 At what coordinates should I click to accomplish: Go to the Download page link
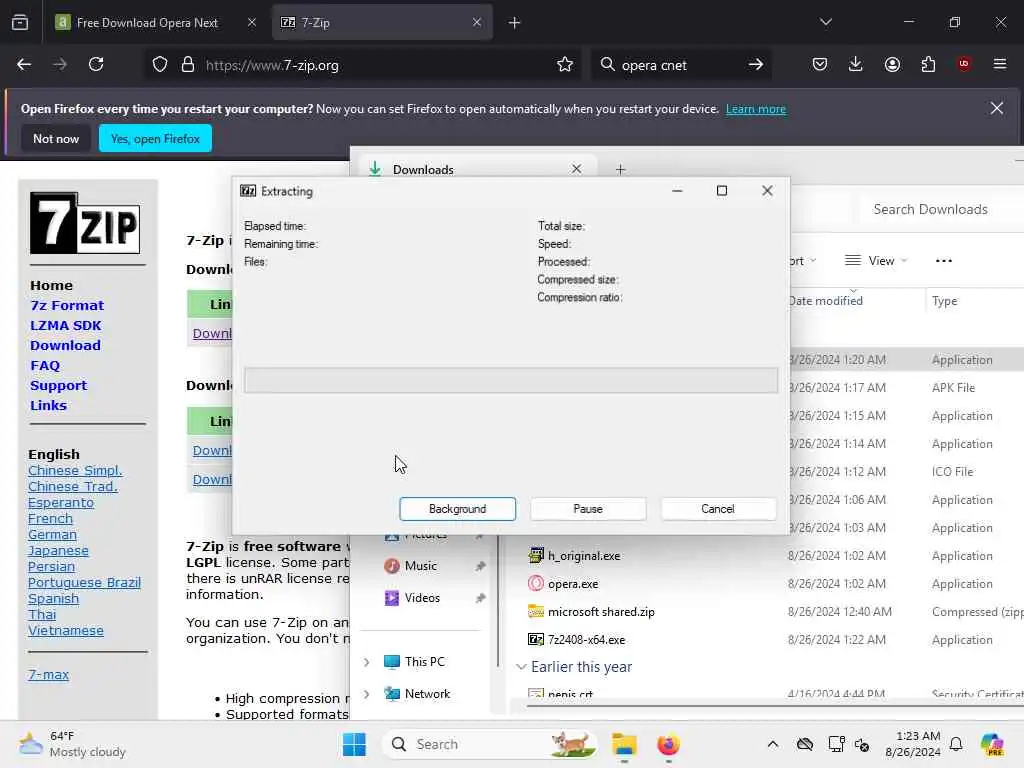pos(65,345)
